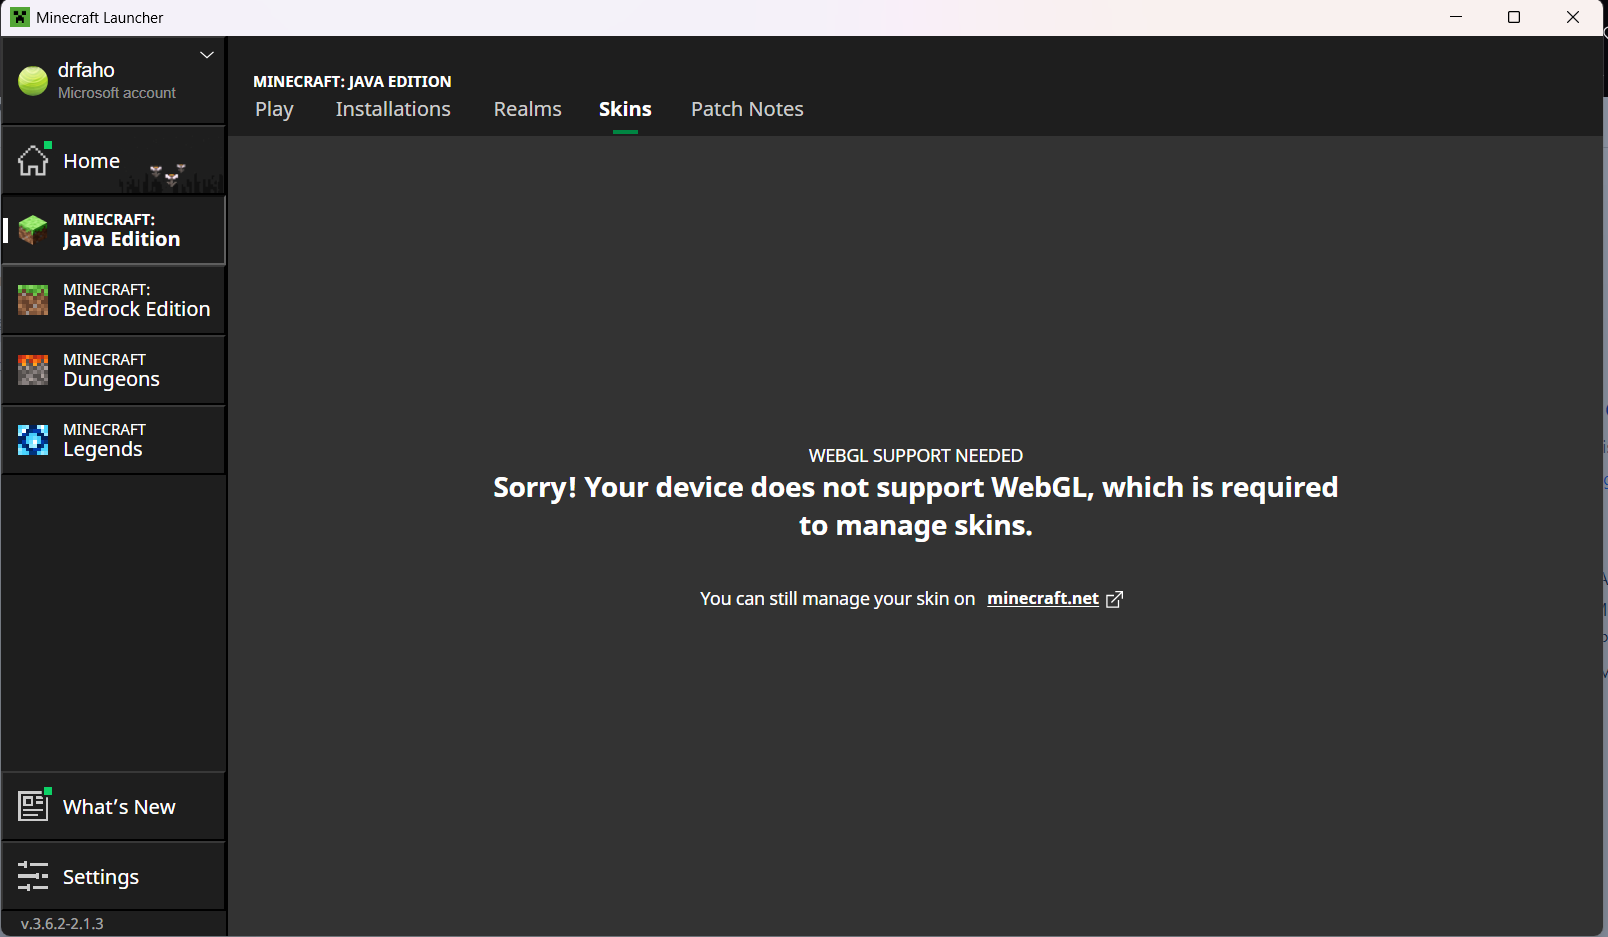Click the external link icon beside minecraft.net
The width and height of the screenshot is (1608, 937).
[x=1114, y=599]
